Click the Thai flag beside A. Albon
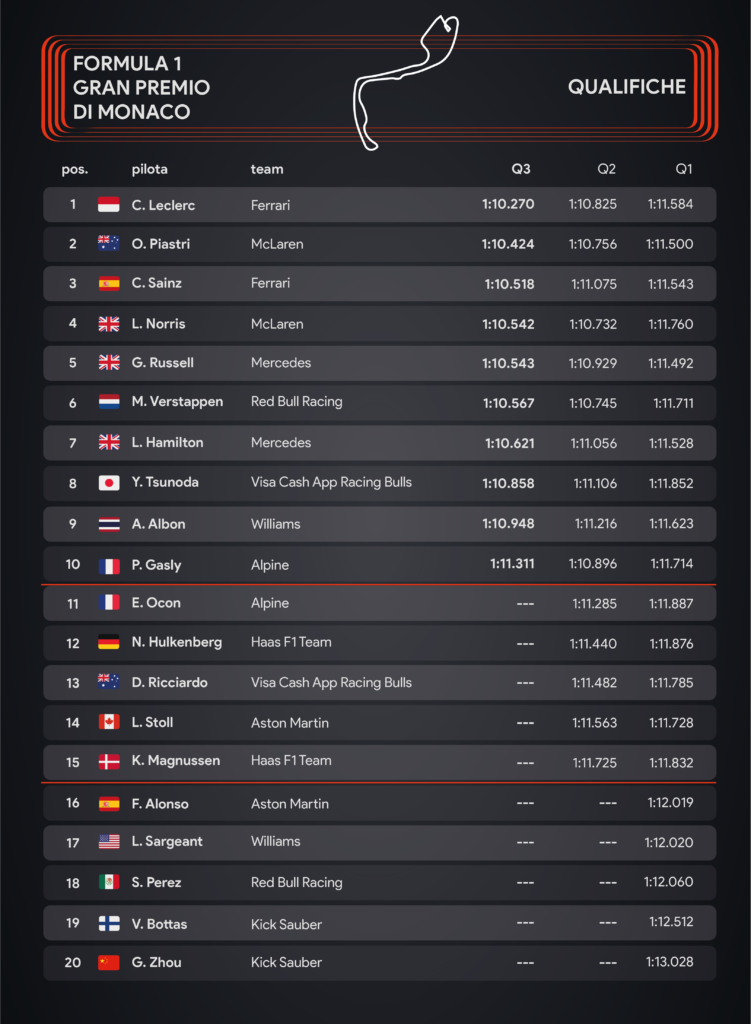751x1024 pixels. coord(109,524)
